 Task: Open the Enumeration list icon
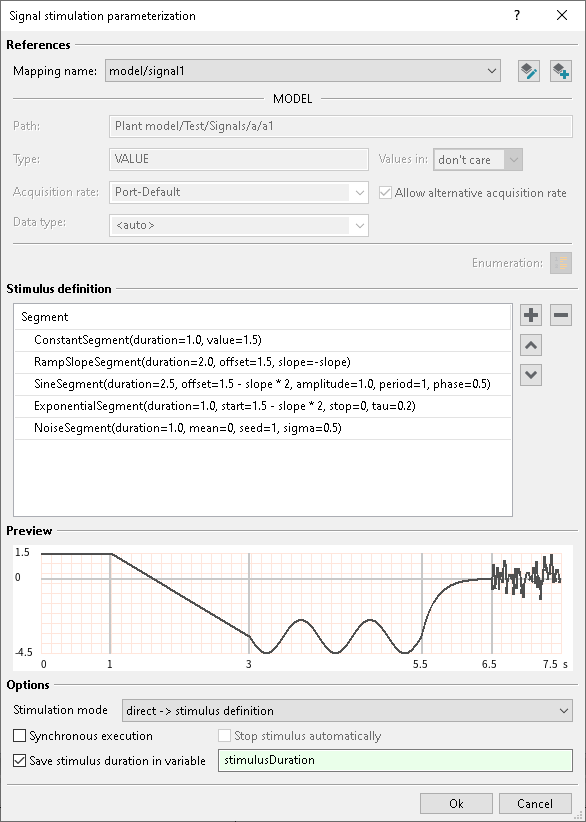coord(561,263)
